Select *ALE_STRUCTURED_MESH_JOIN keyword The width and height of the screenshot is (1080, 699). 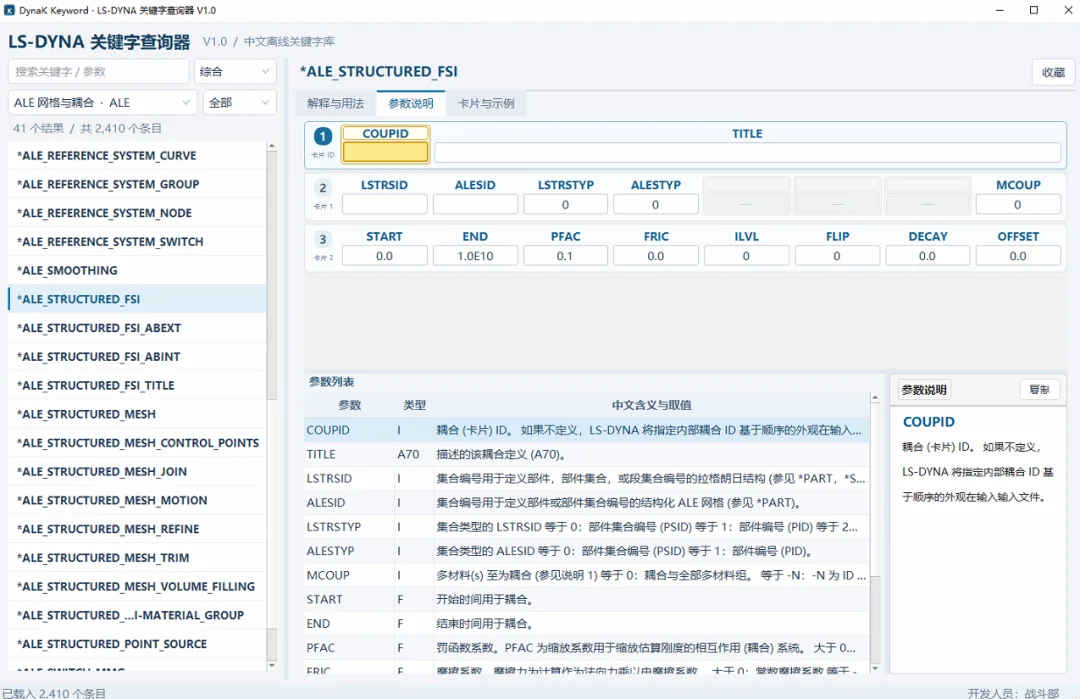point(137,472)
